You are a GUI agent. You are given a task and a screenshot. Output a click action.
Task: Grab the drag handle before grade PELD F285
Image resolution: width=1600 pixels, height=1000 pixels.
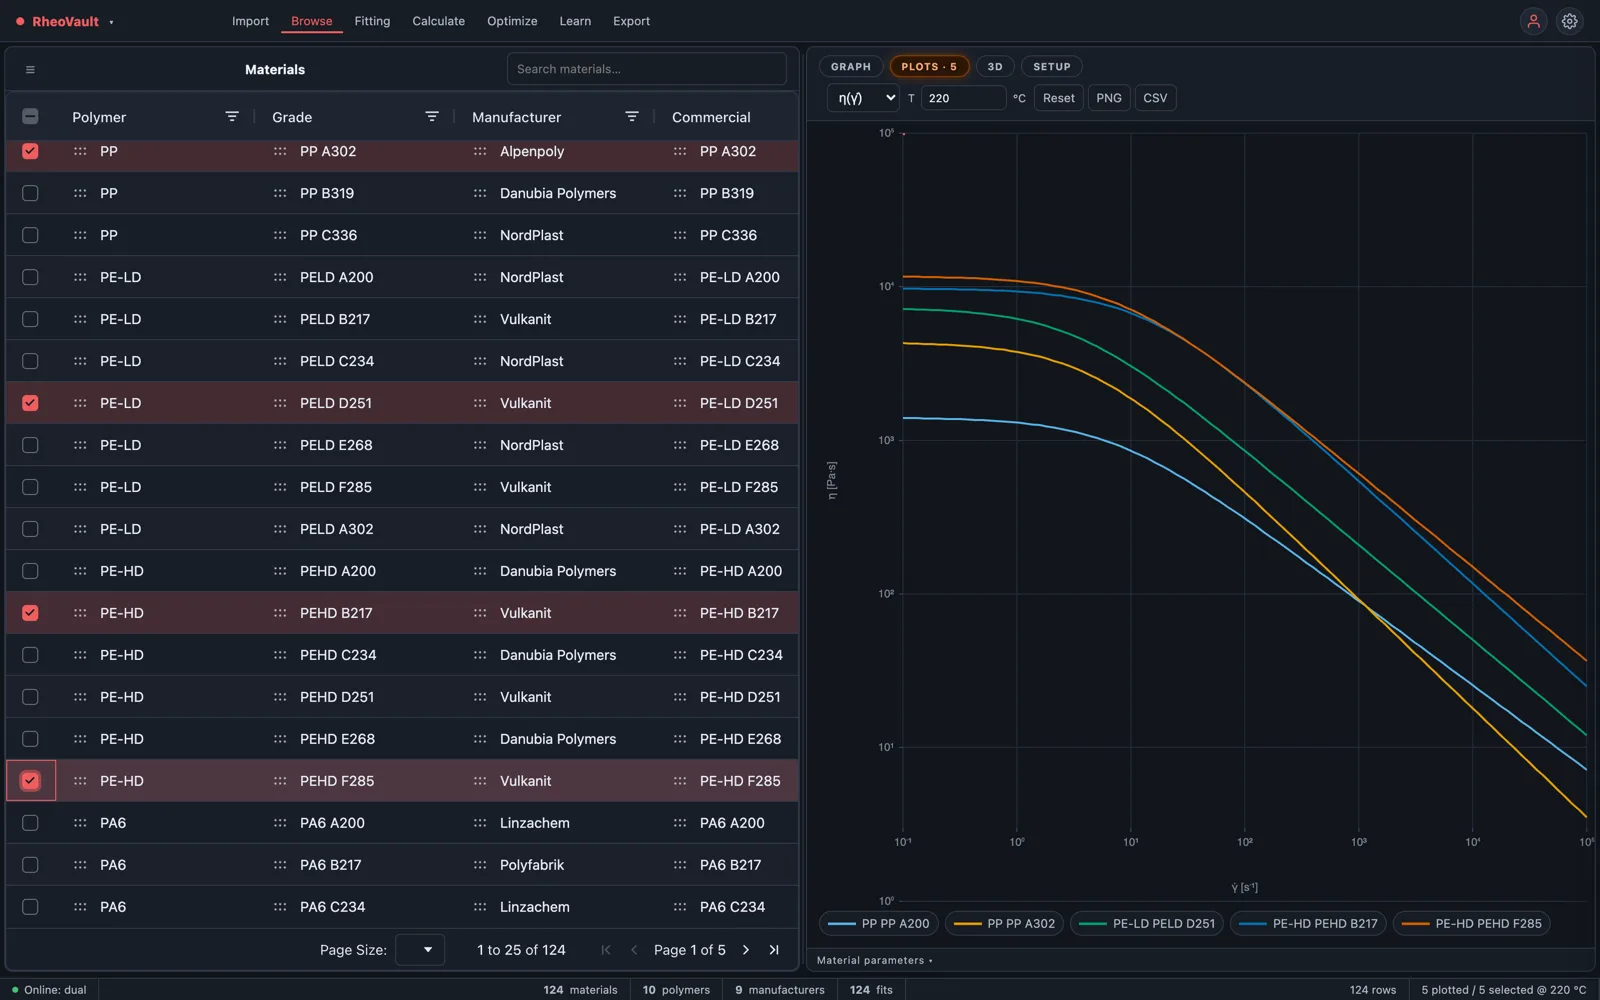tap(280, 487)
